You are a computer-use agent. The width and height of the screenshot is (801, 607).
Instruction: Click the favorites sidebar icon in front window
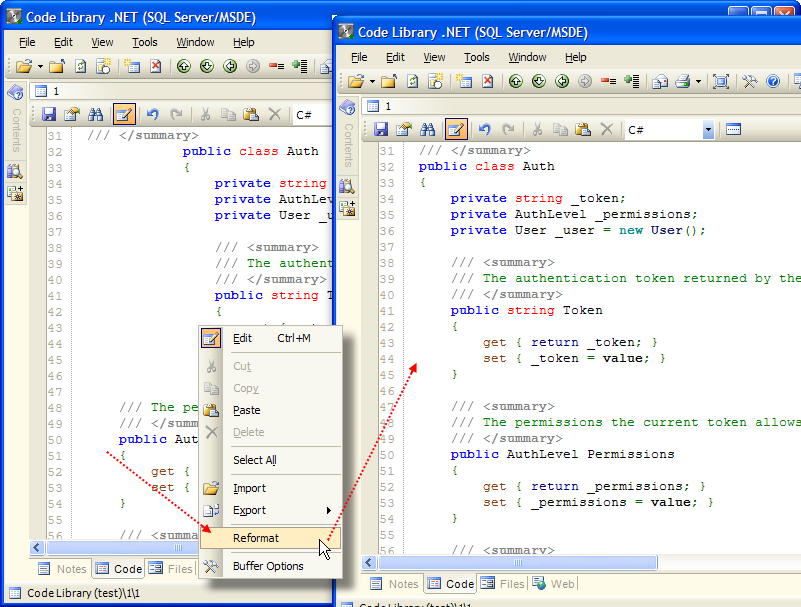point(347,208)
